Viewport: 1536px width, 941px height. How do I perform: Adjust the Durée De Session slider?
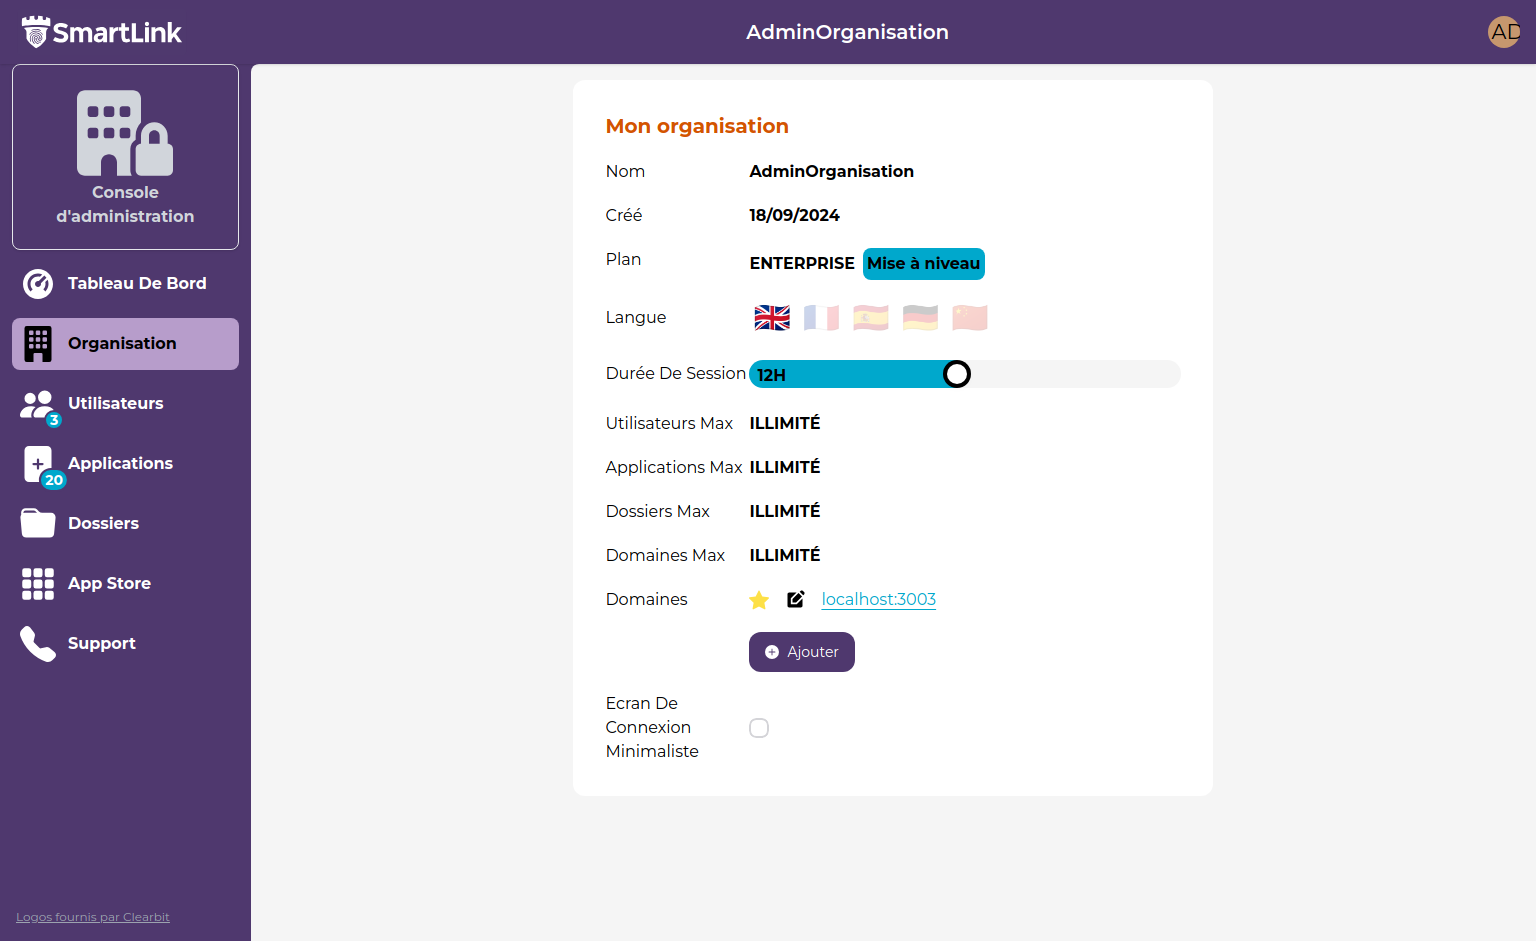point(957,373)
